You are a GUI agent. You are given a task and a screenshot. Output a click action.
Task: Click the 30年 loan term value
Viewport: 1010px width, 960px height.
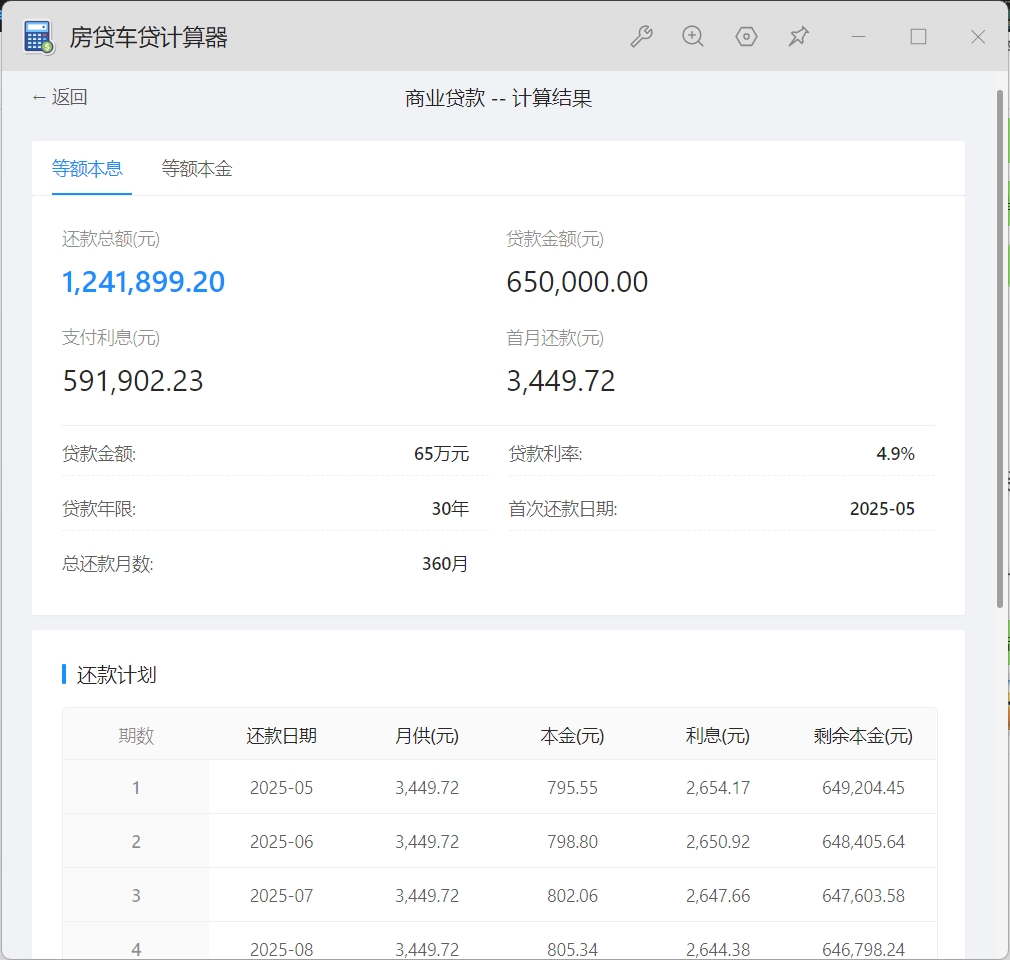[x=450, y=509]
